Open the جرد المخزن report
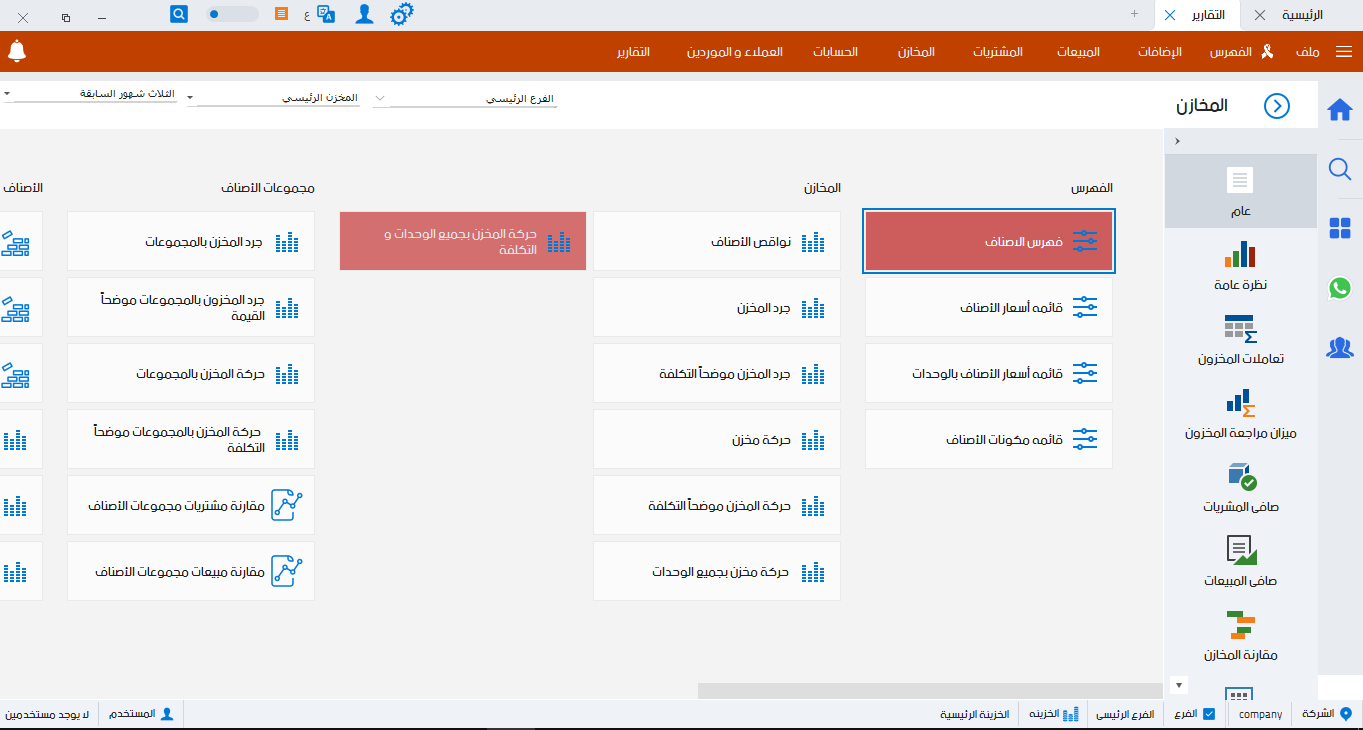 (716, 308)
